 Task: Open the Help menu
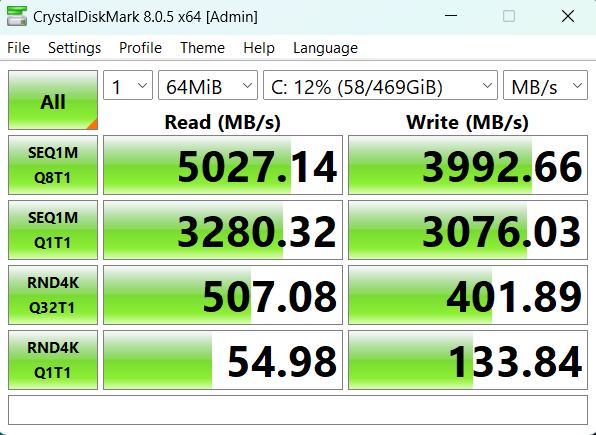pos(259,48)
